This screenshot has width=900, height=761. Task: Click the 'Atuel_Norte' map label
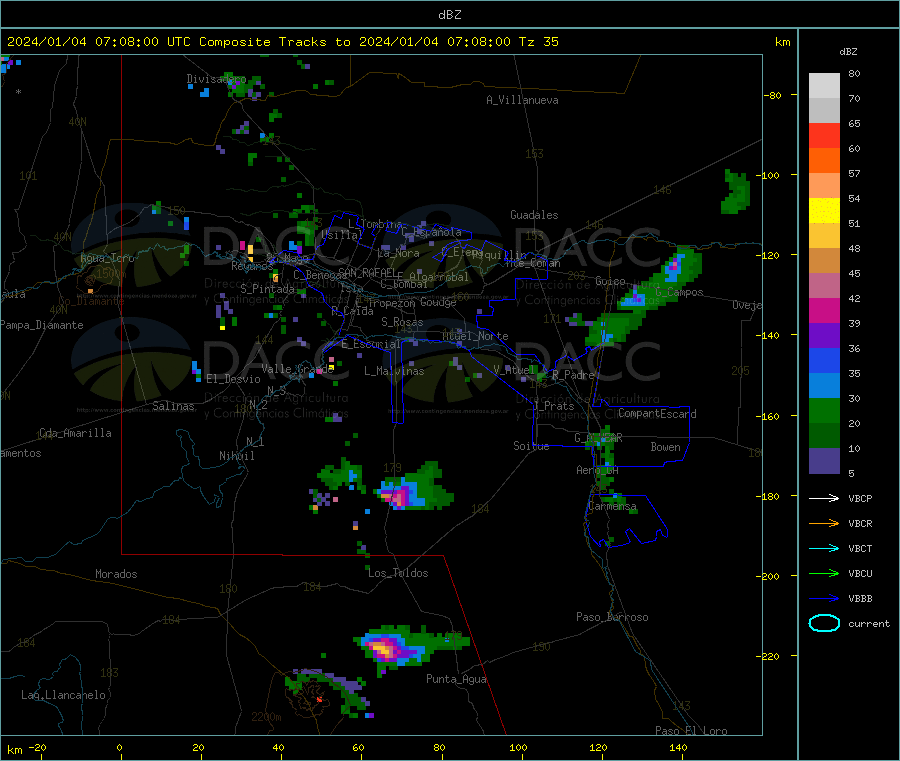[x=475, y=336]
